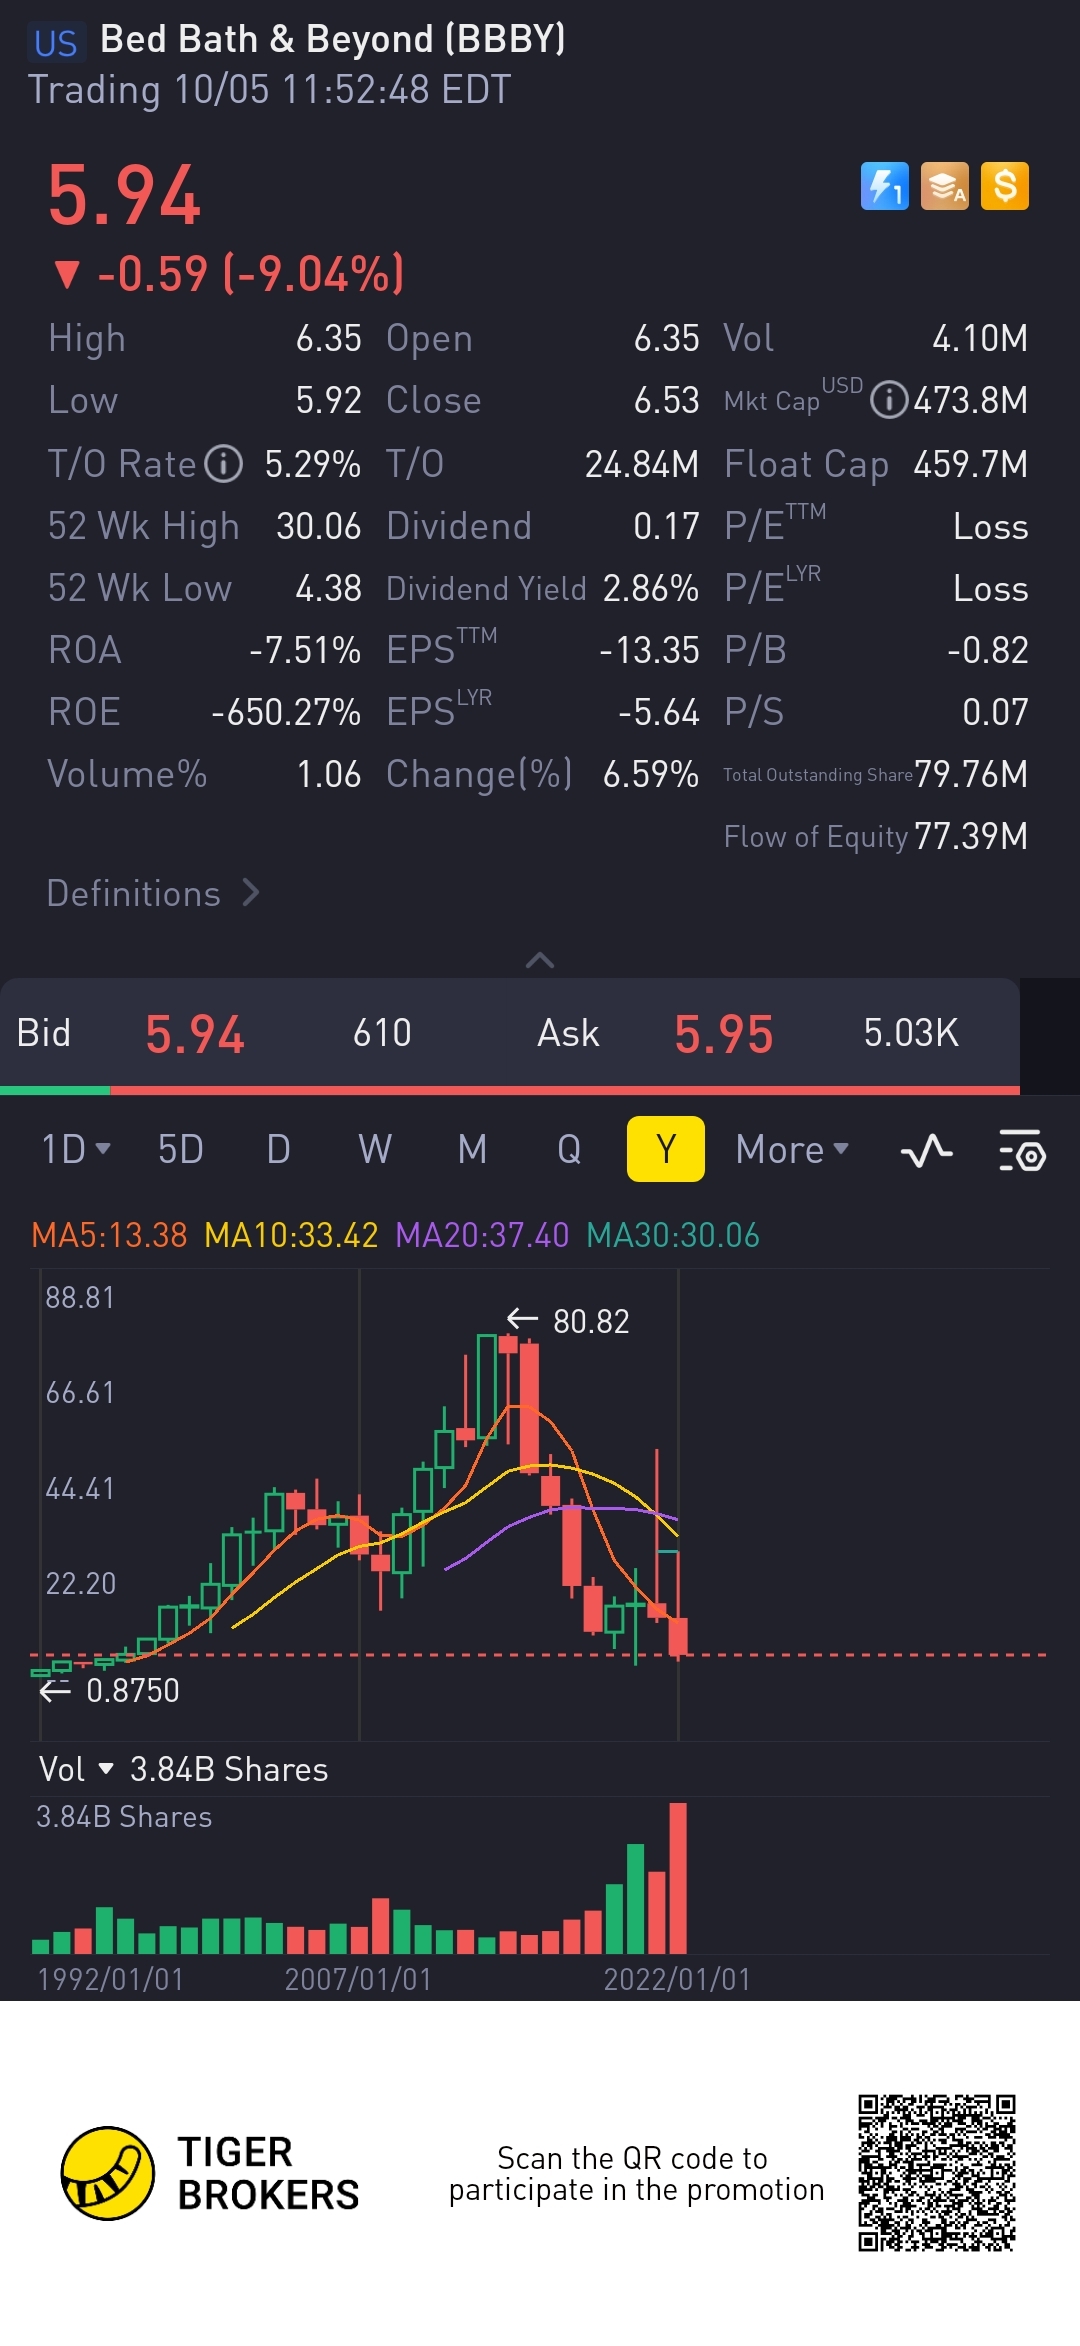Viewport: 1080px width, 2346px height.
Task: Click the EPS TTM -13.35 value
Action: pyautogui.click(x=649, y=650)
